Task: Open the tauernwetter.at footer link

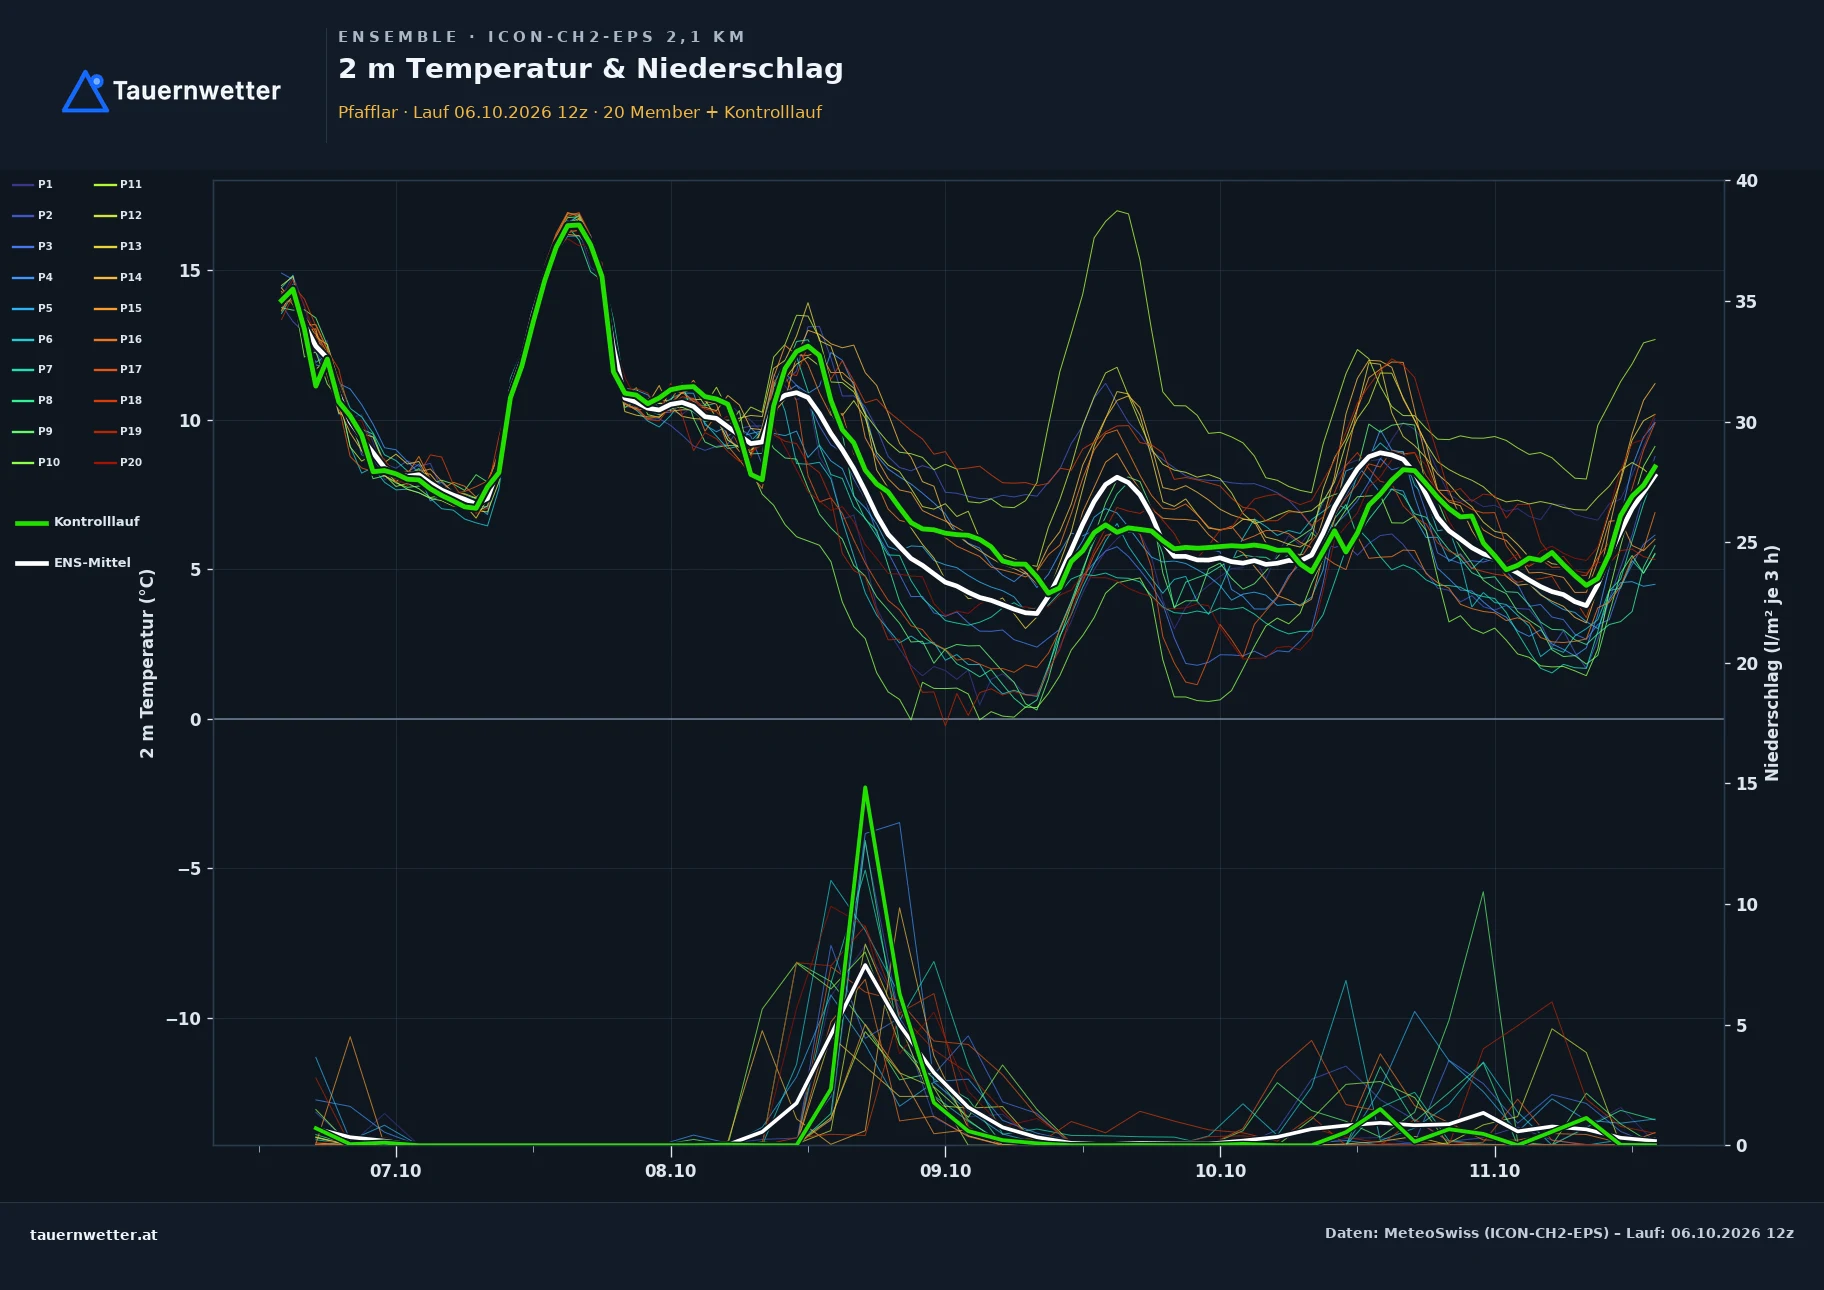Action: [x=94, y=1235]
